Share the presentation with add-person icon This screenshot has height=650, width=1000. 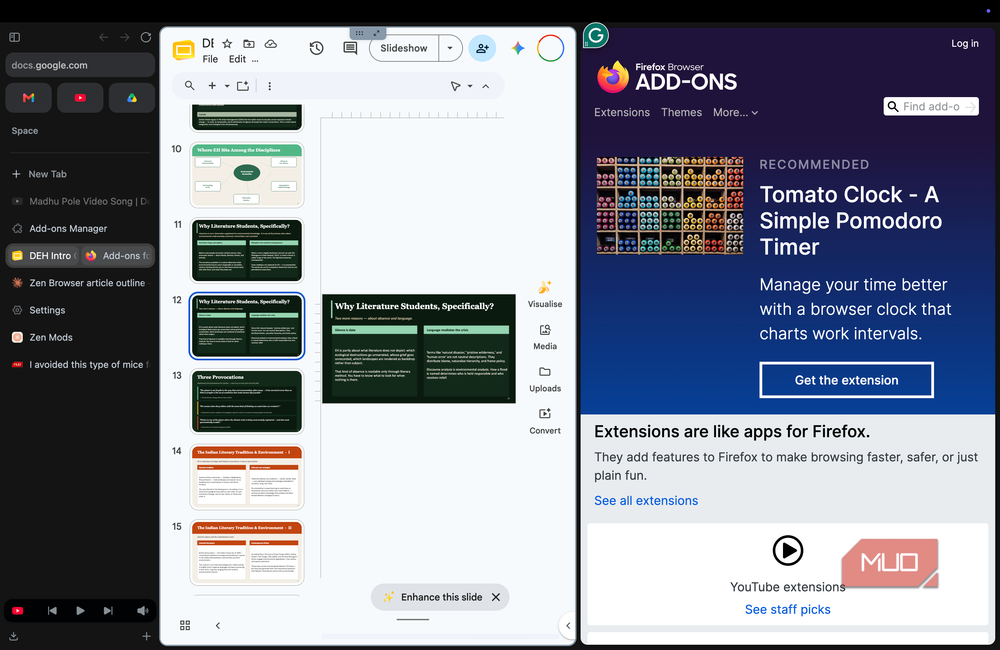pos(482,48)
